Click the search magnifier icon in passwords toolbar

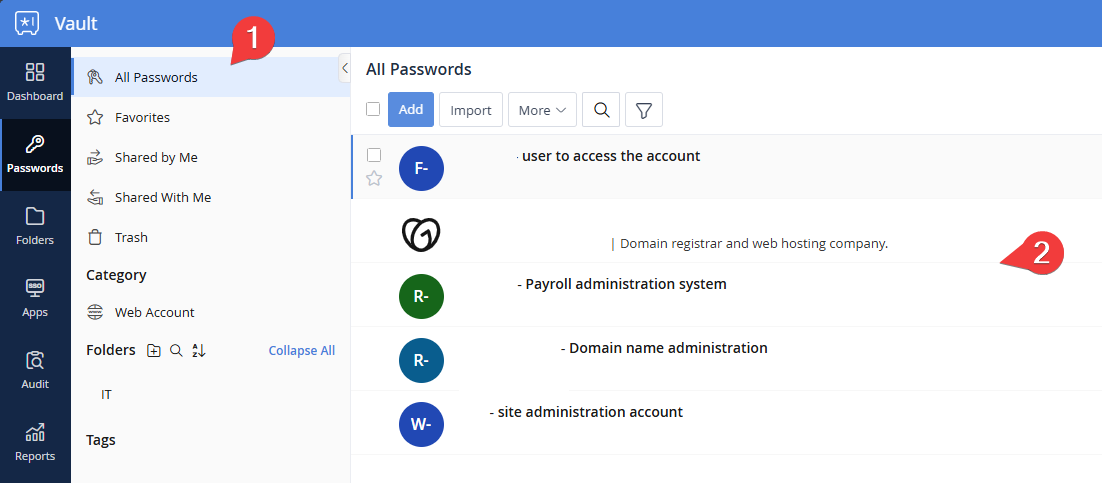coord(602,110)
